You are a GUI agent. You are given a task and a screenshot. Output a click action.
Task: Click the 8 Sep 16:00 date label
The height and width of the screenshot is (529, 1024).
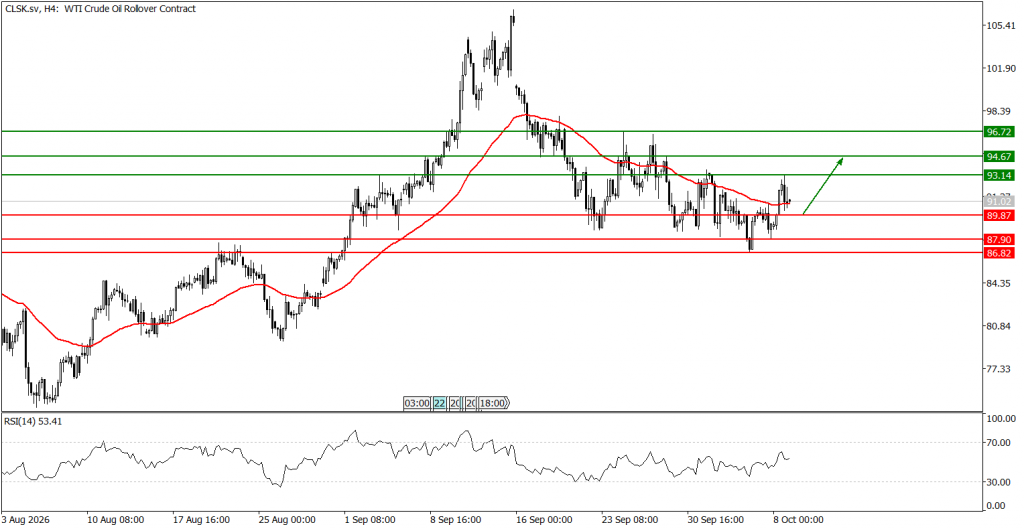458,520
